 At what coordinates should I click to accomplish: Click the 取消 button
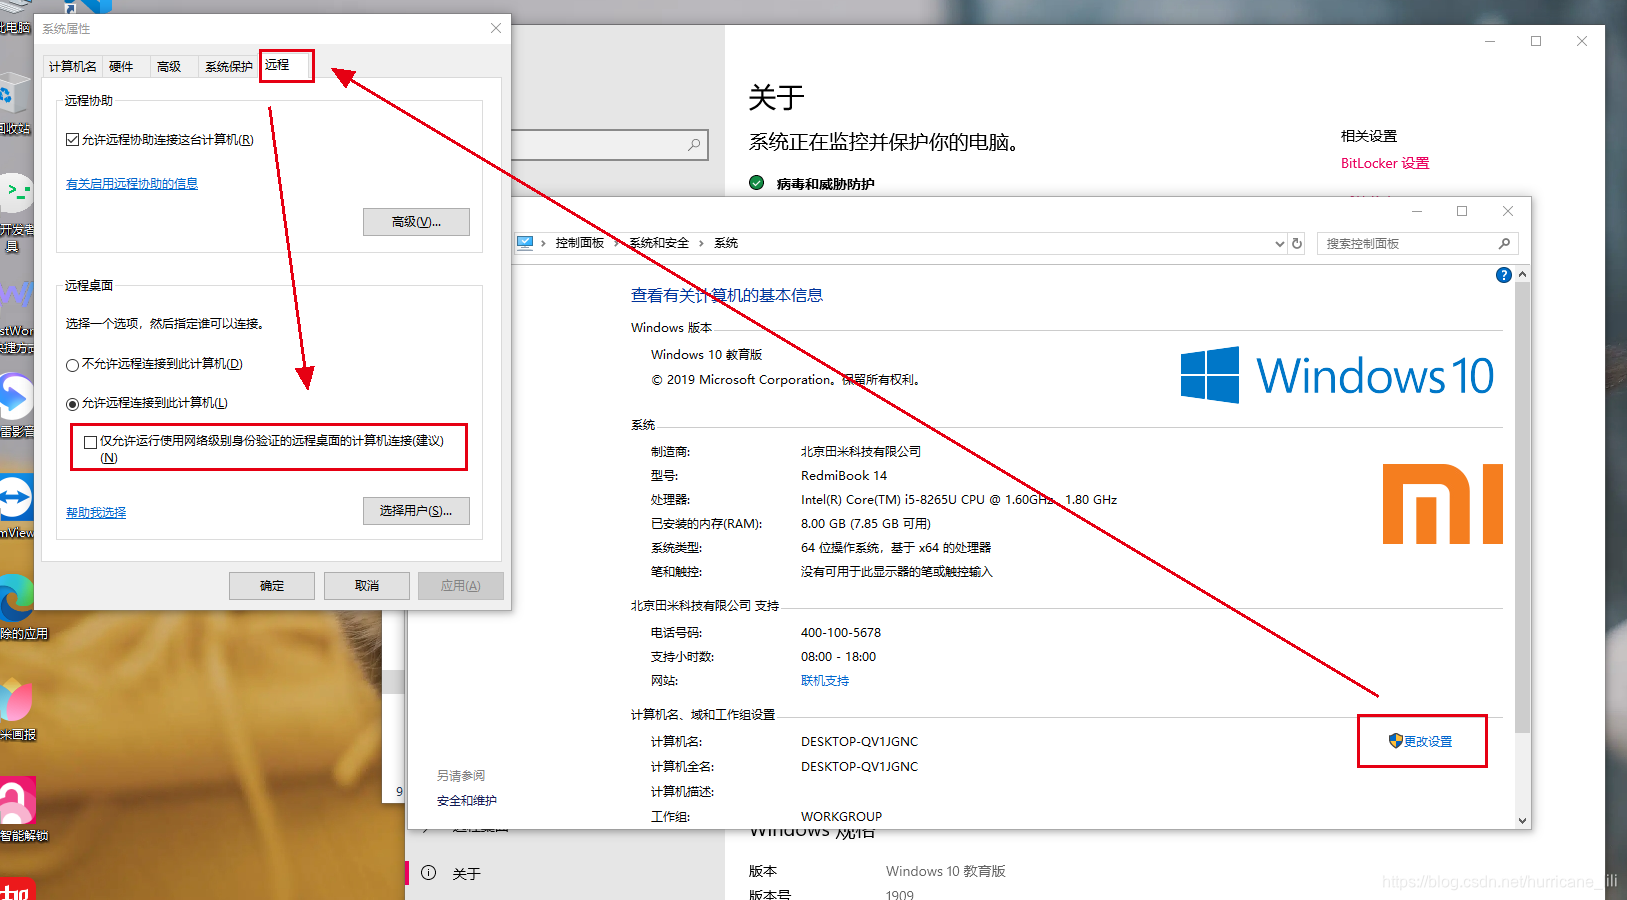coord(367,586)
